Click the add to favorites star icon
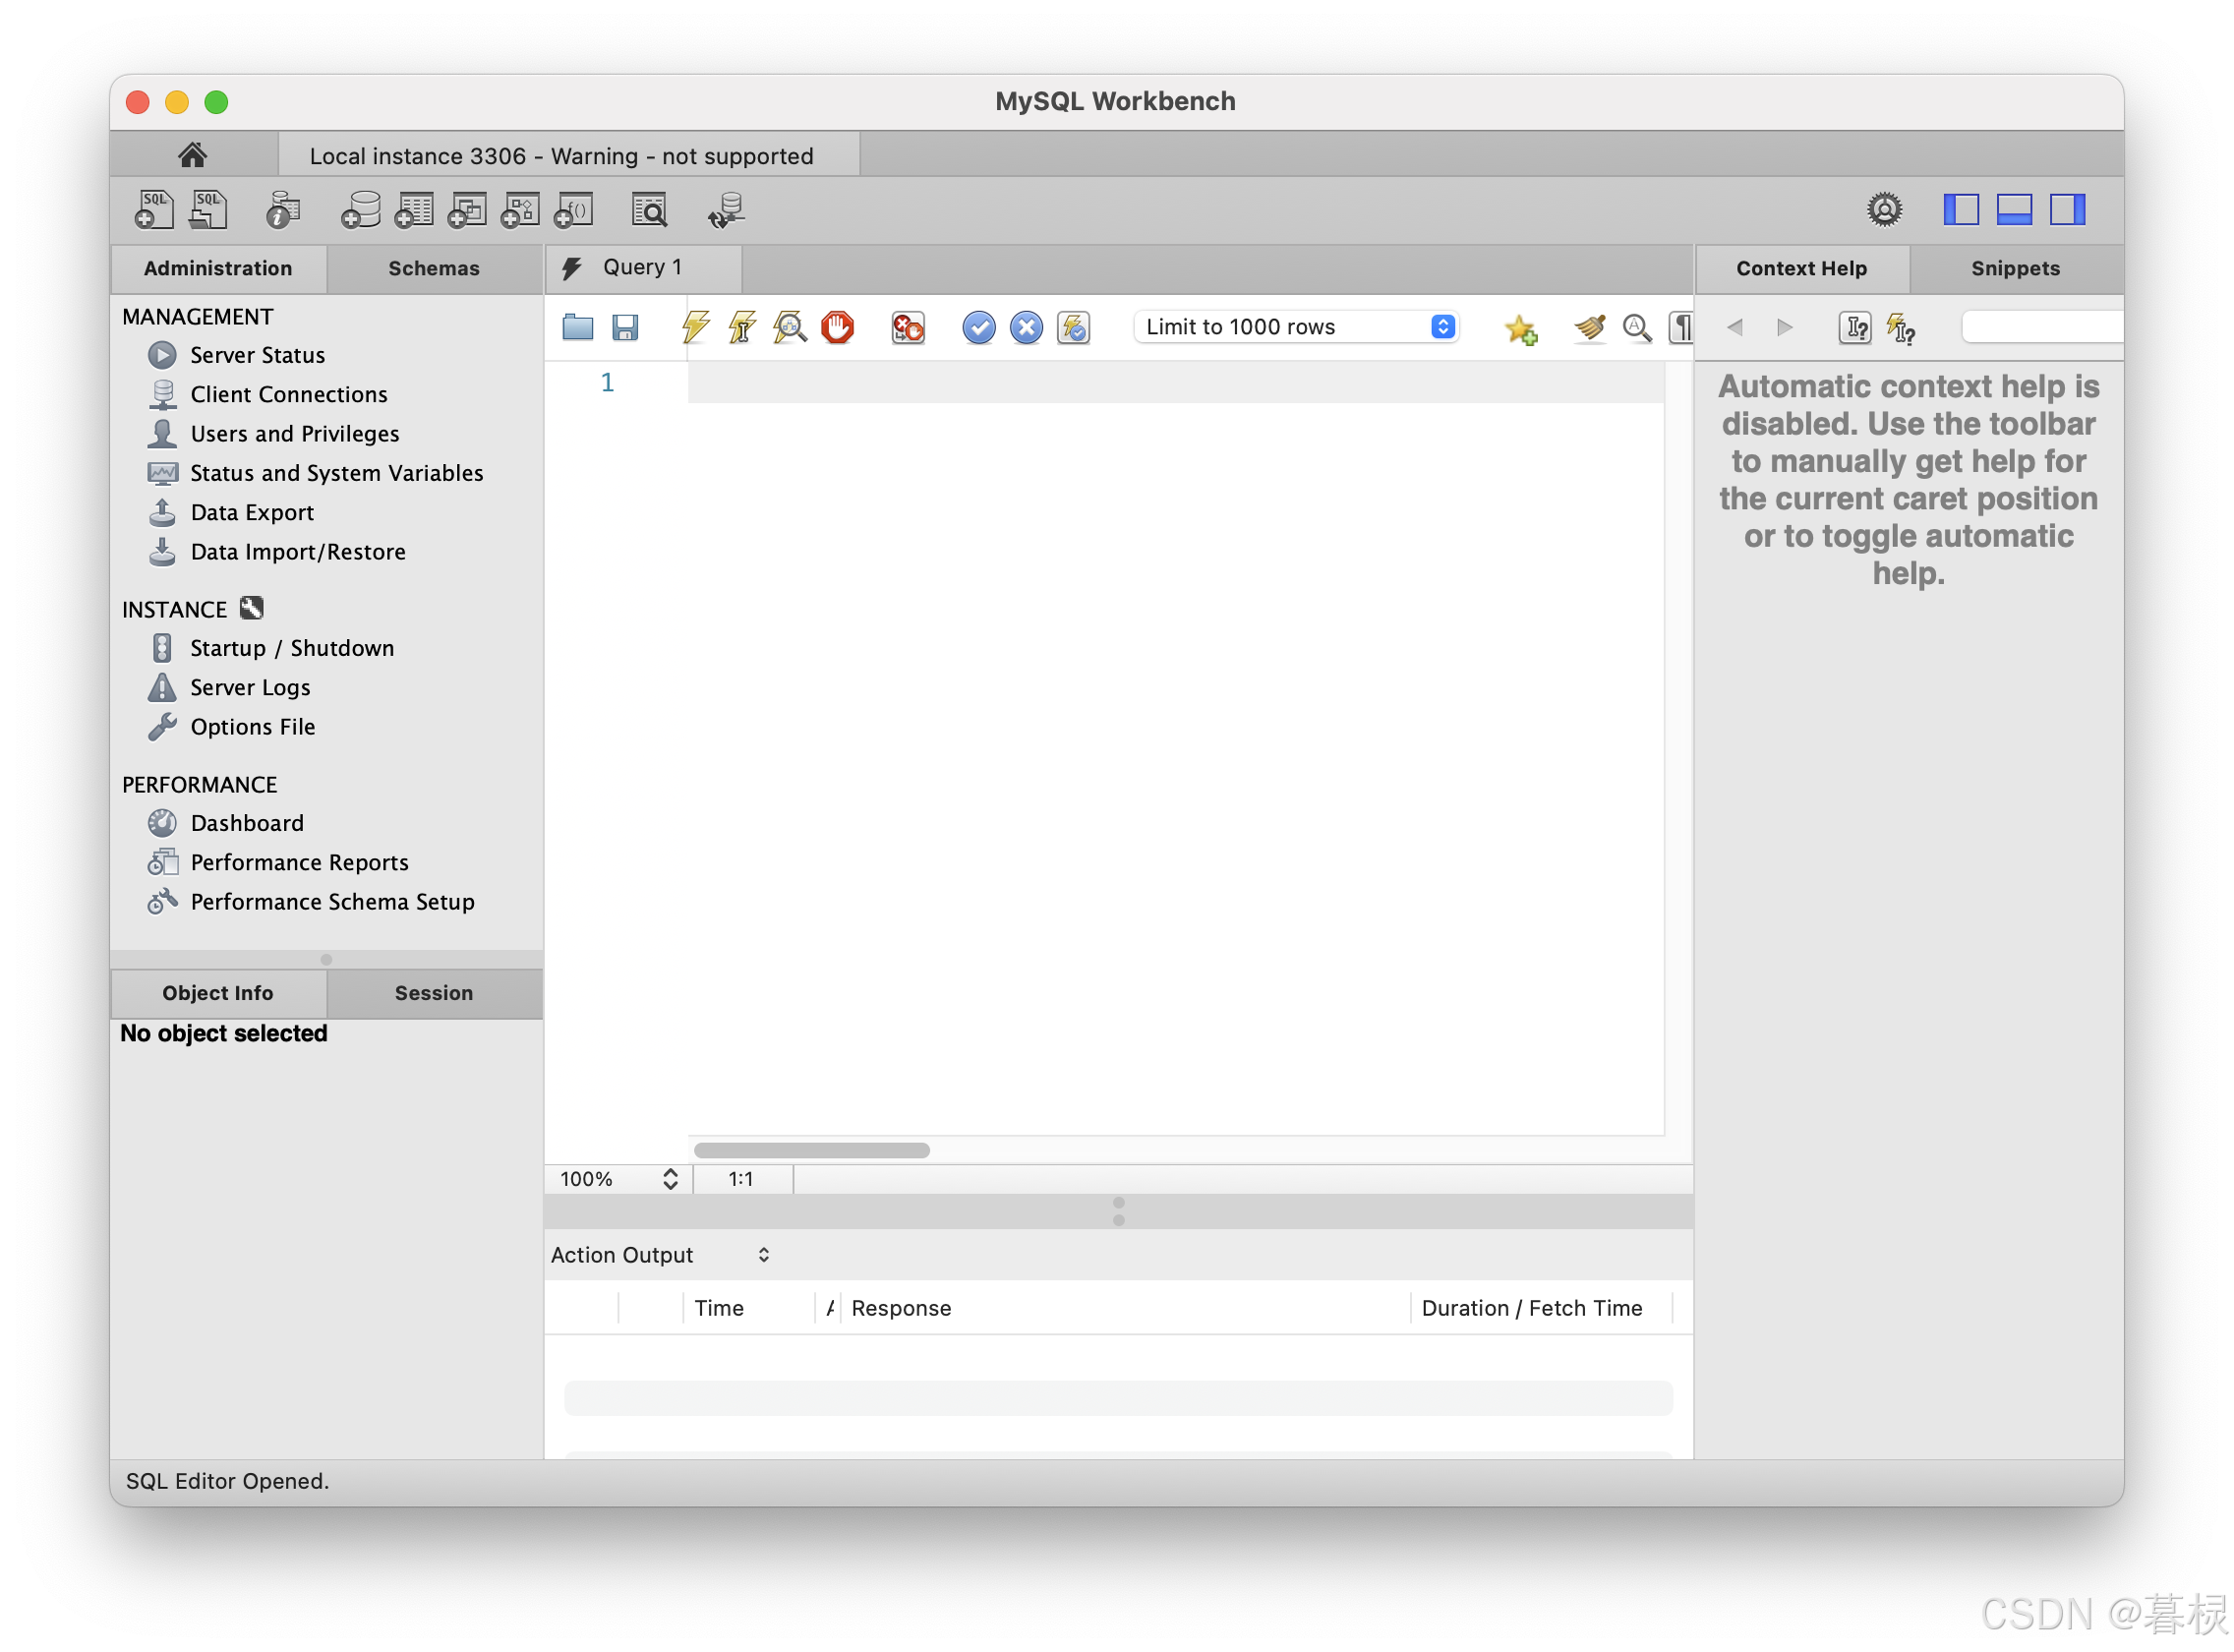The height and width of the screenshot is (1652, 2234). point(1520,328)
